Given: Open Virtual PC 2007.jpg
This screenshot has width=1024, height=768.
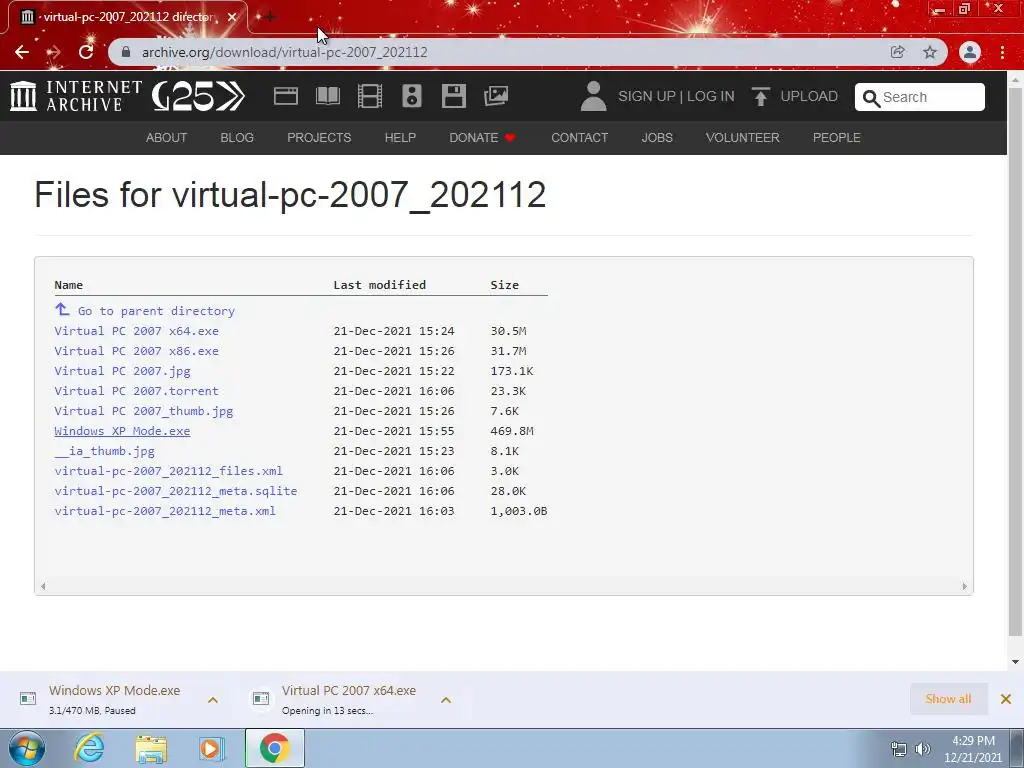Looking at the screenshot, I should (x=123, y=371).
